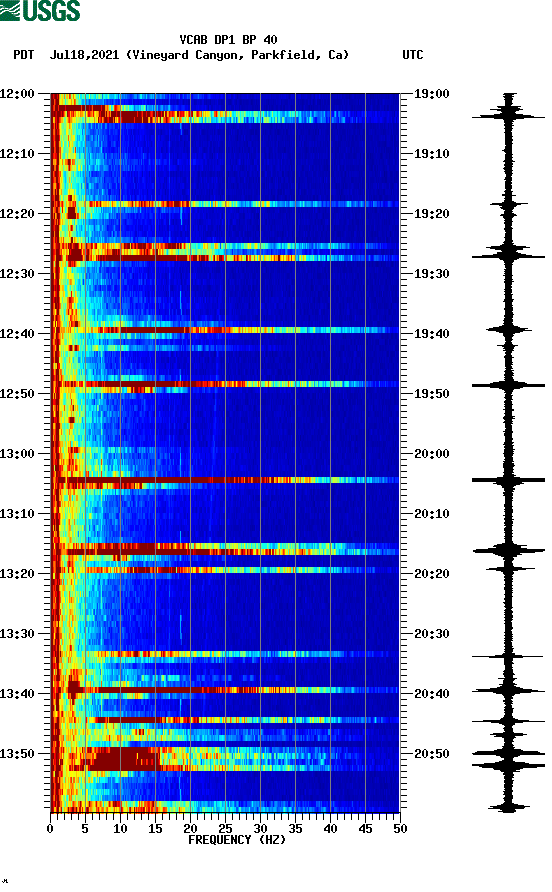Screen dimensions: 552x892
Task: Click the 19:10 UTC time label
Action: point(431,154)
